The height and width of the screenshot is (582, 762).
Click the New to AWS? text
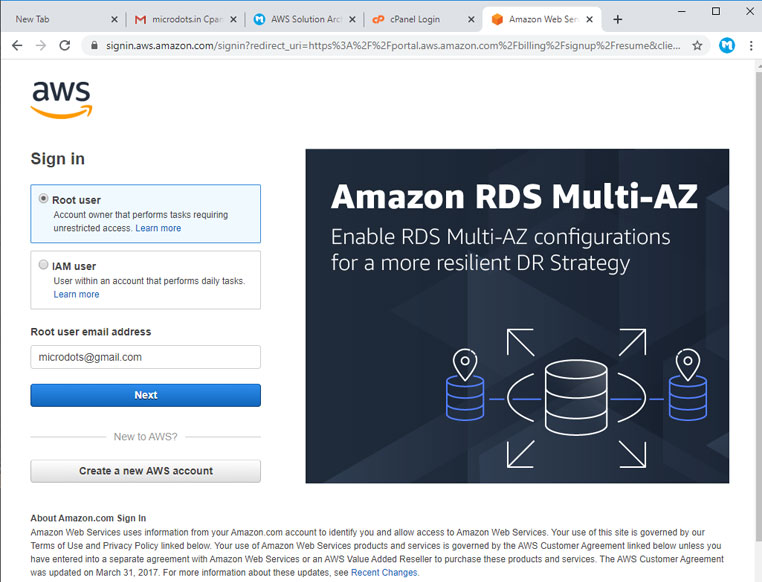tap(145, 436)
